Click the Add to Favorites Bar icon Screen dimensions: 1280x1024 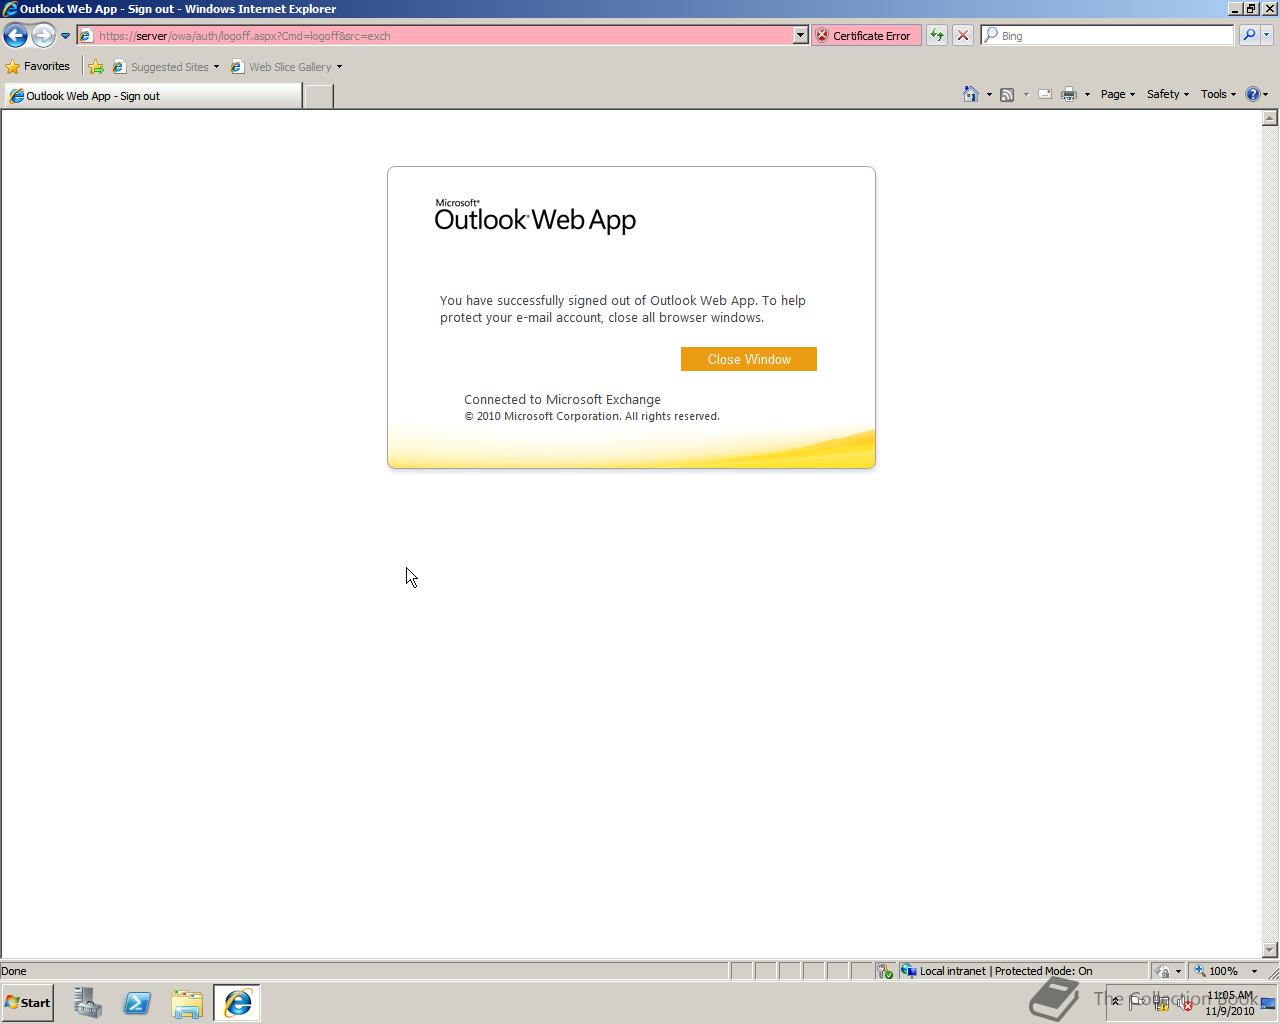point(96,67)
